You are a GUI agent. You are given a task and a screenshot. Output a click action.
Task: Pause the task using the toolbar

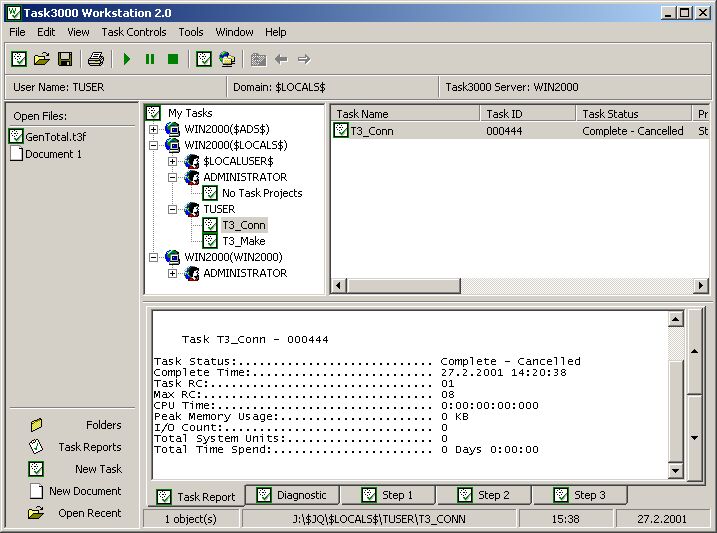(150, 59)
